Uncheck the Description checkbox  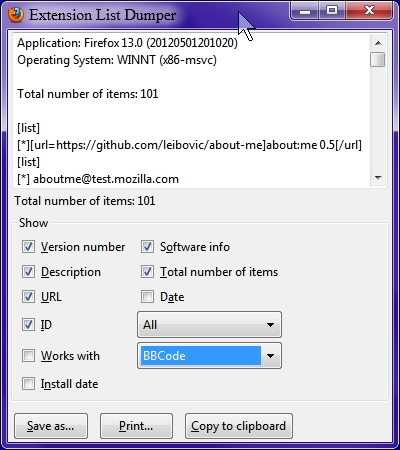coord(28,272)
